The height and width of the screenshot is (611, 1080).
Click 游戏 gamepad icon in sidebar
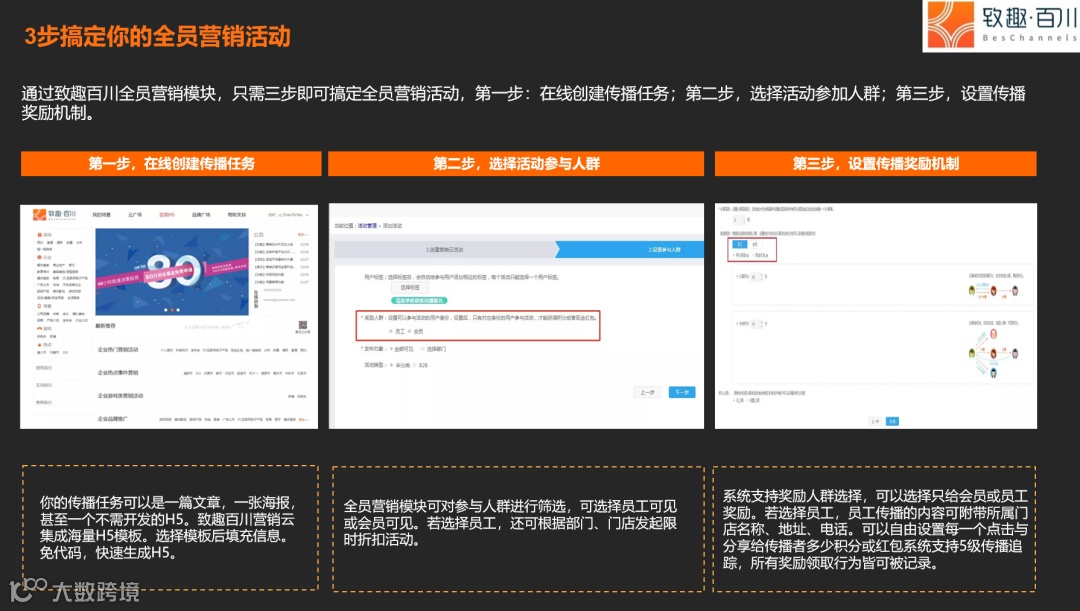[x=39, y=329]
